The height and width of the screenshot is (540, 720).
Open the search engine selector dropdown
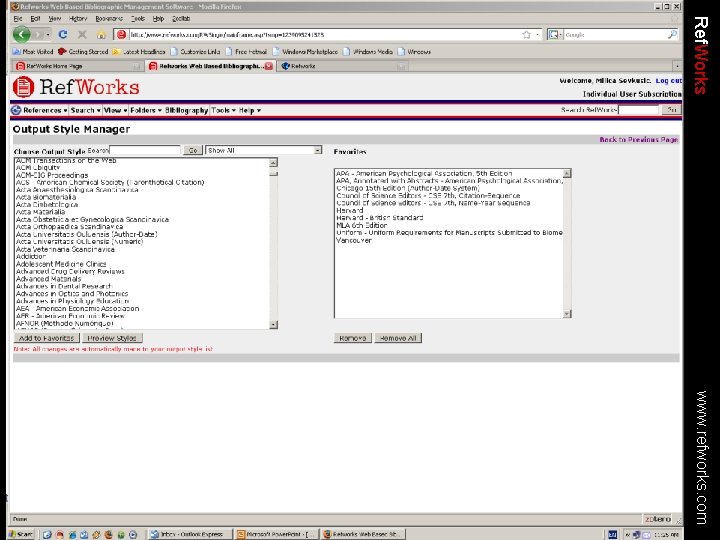click(x=555, y=34)
